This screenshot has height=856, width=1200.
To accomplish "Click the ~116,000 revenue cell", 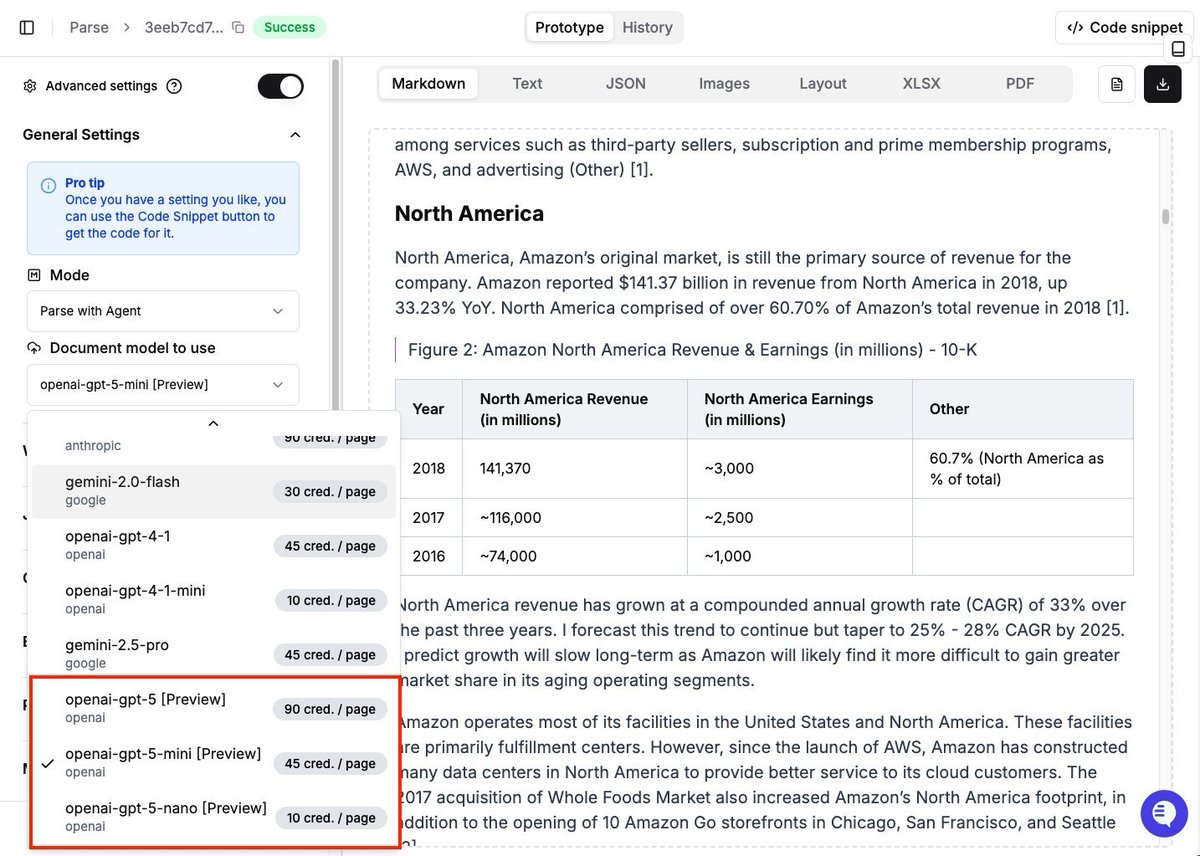I will click(x=575, y=518).
